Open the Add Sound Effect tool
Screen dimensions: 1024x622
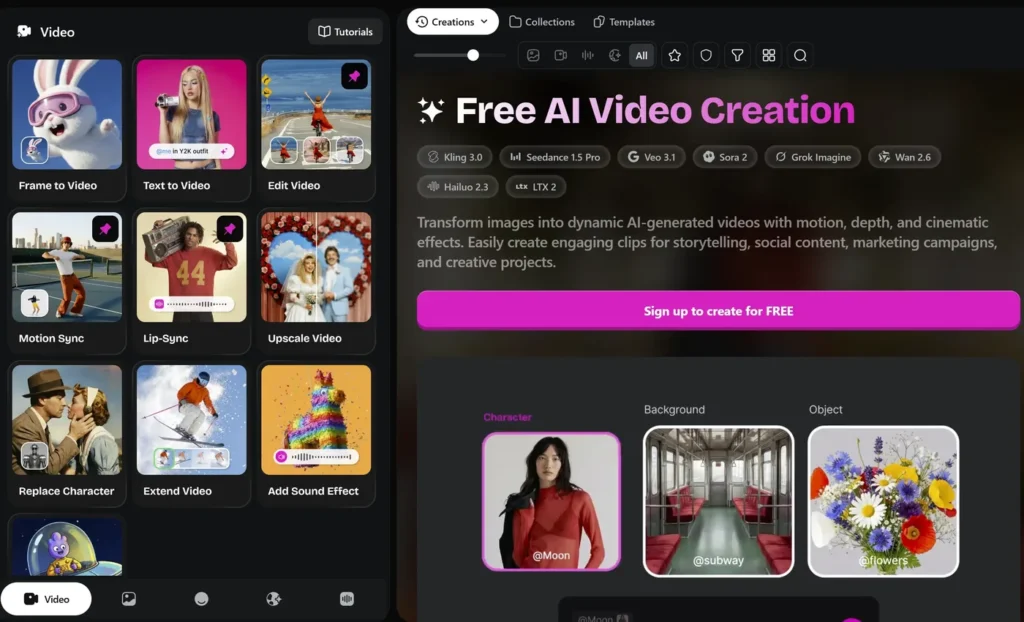[x=316, y=434]
